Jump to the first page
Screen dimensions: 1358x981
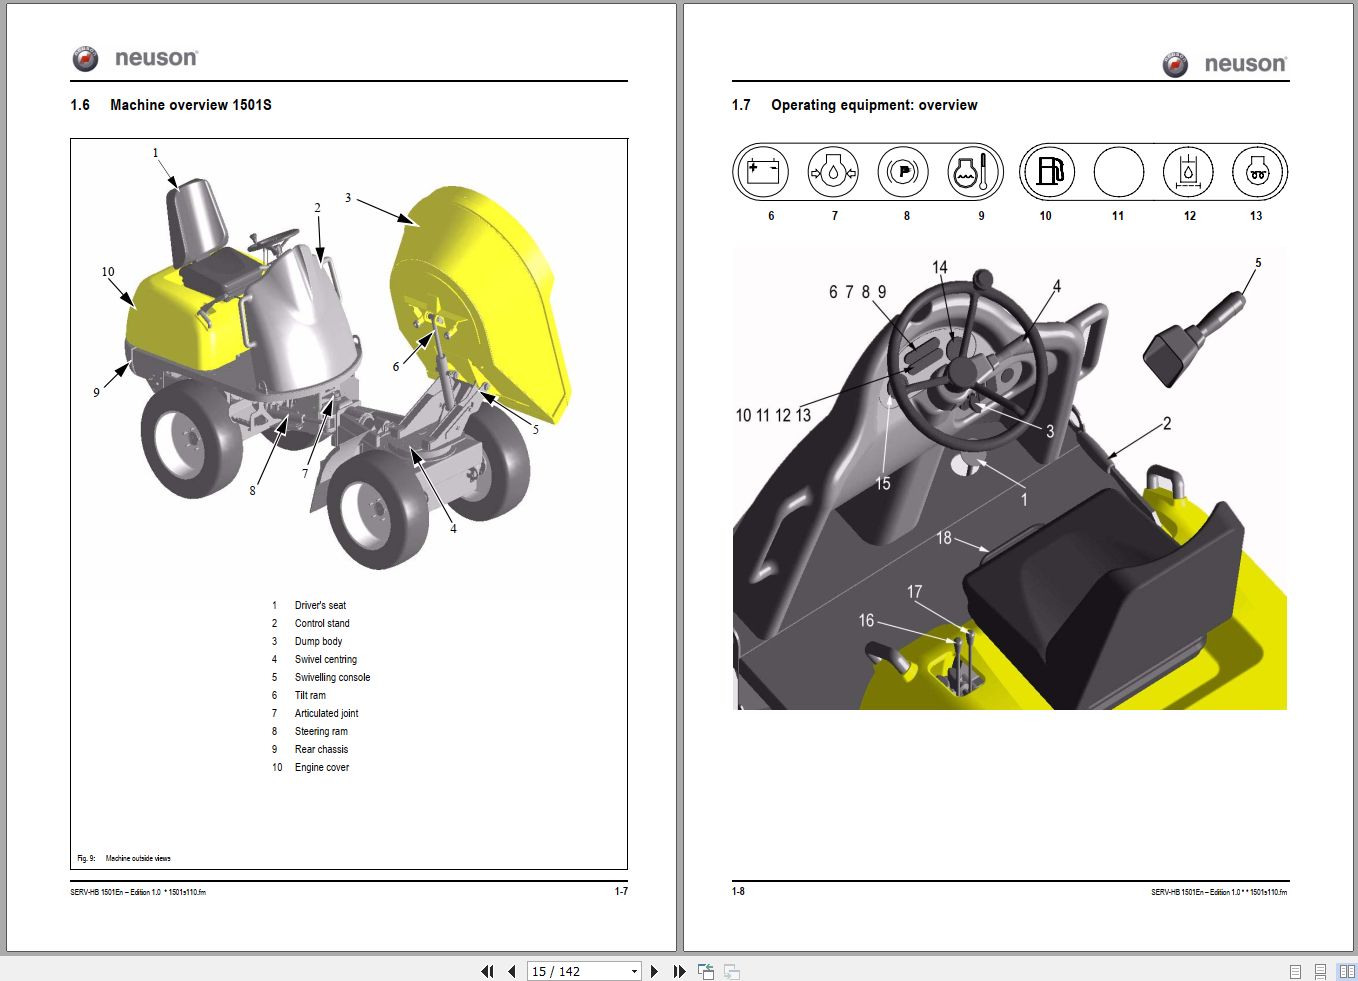(x=487, y=970)
